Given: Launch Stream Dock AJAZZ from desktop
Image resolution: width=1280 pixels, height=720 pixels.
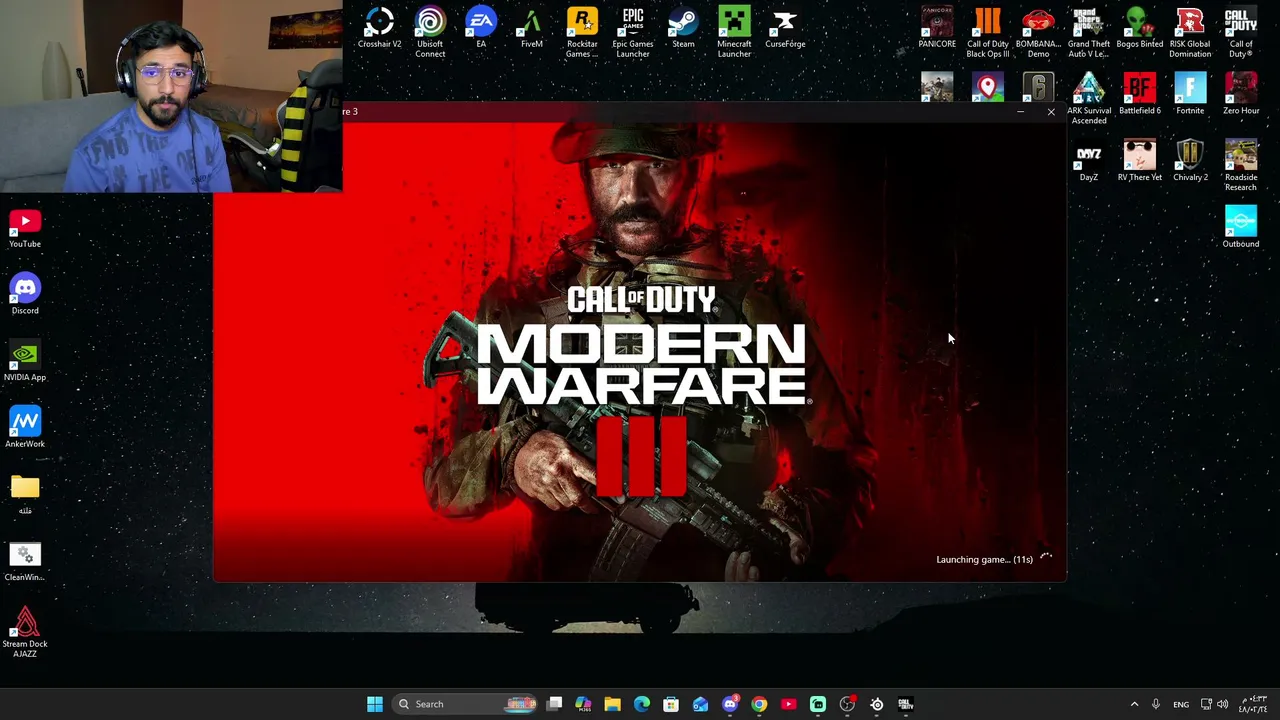Looking at the screenshot, I should point(25,633).
